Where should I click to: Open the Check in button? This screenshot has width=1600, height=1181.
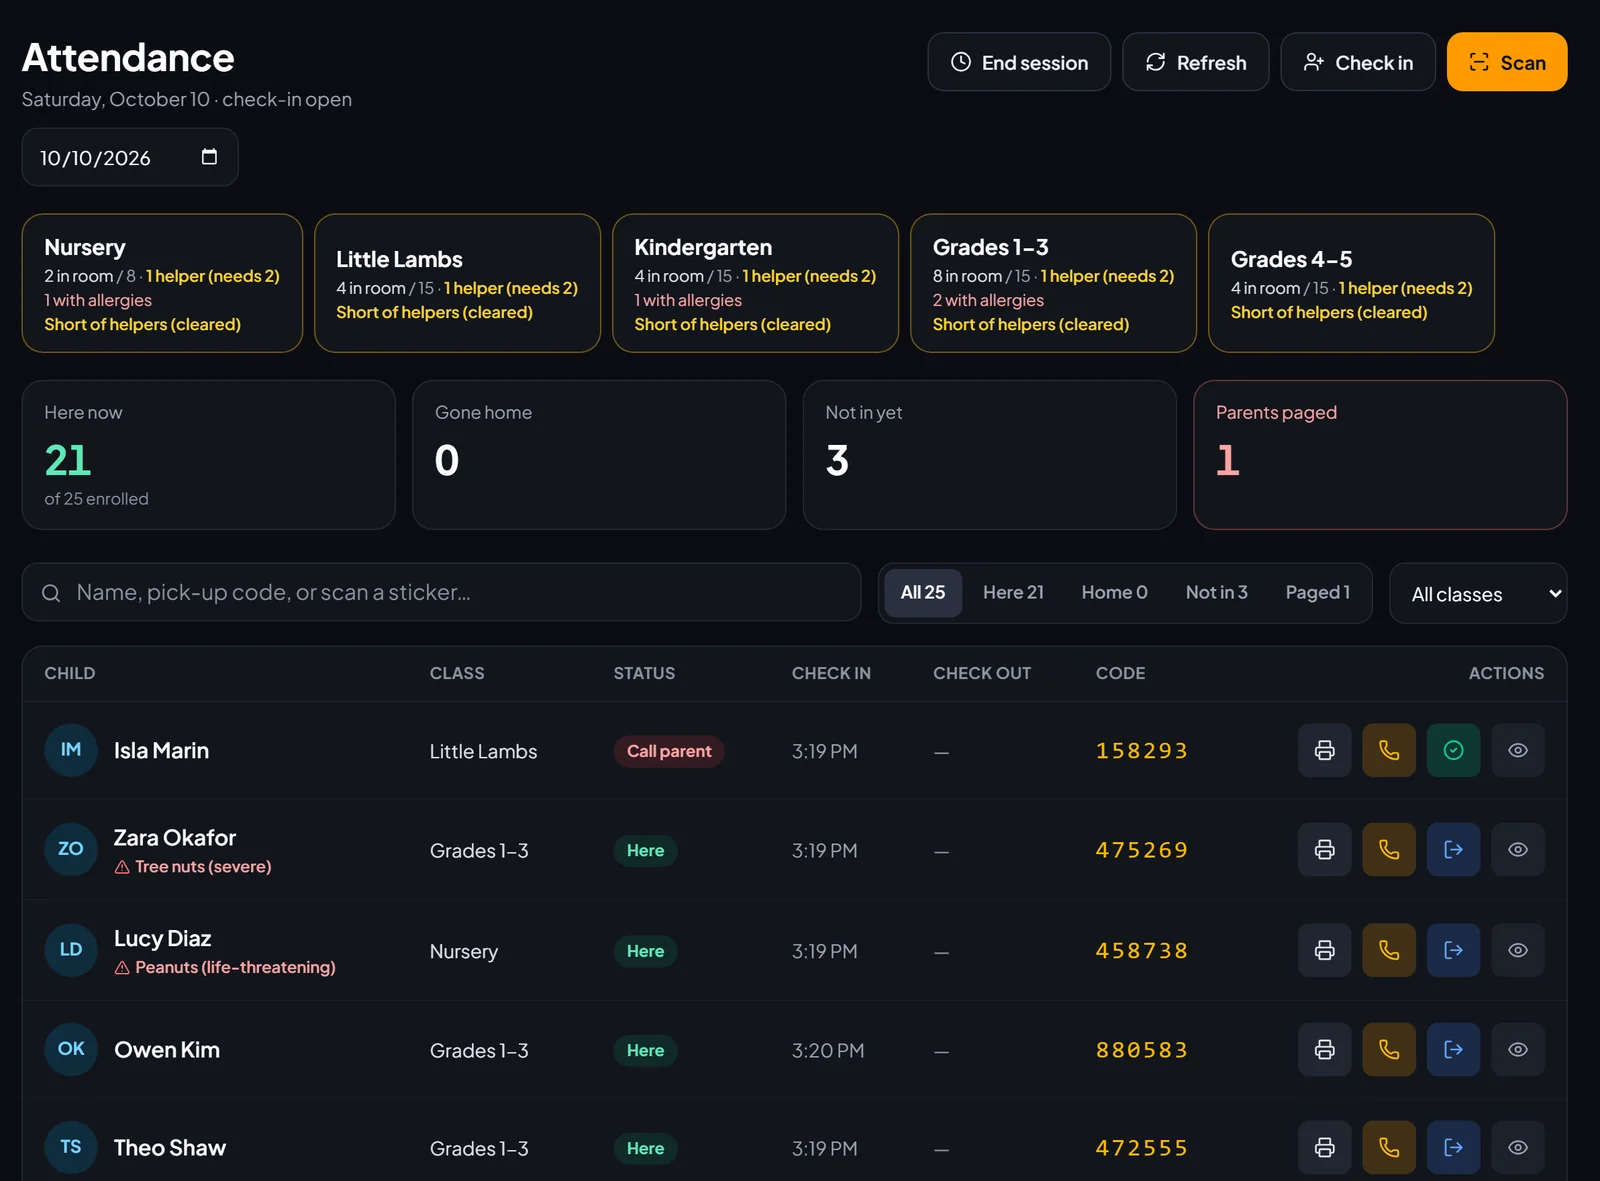tap(1358, 62)
